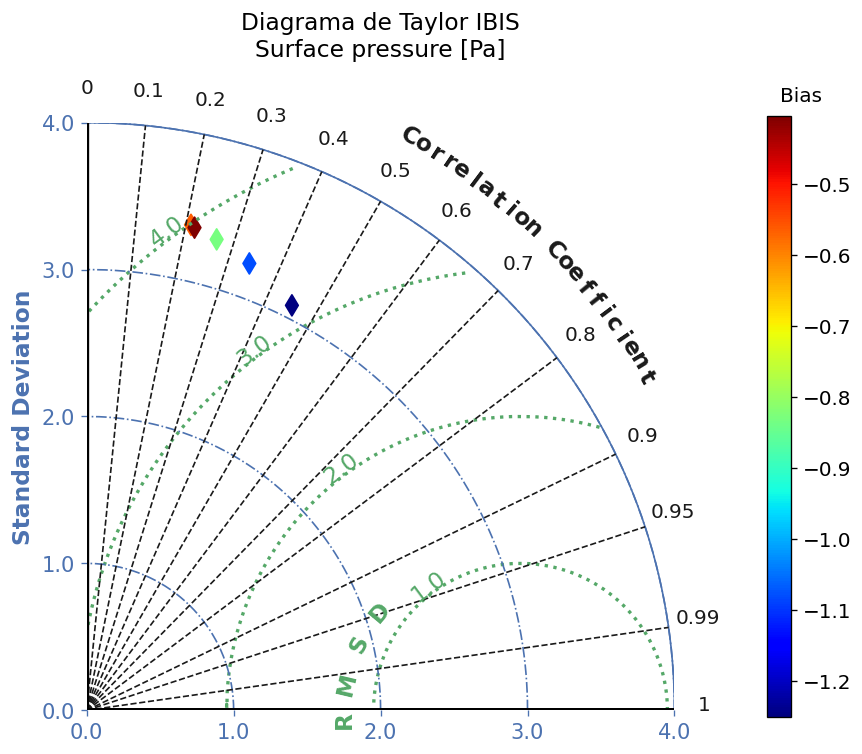Click the green RMSD label
The width and height of the screenshot is (862, 754).
[x=361, y=667]
